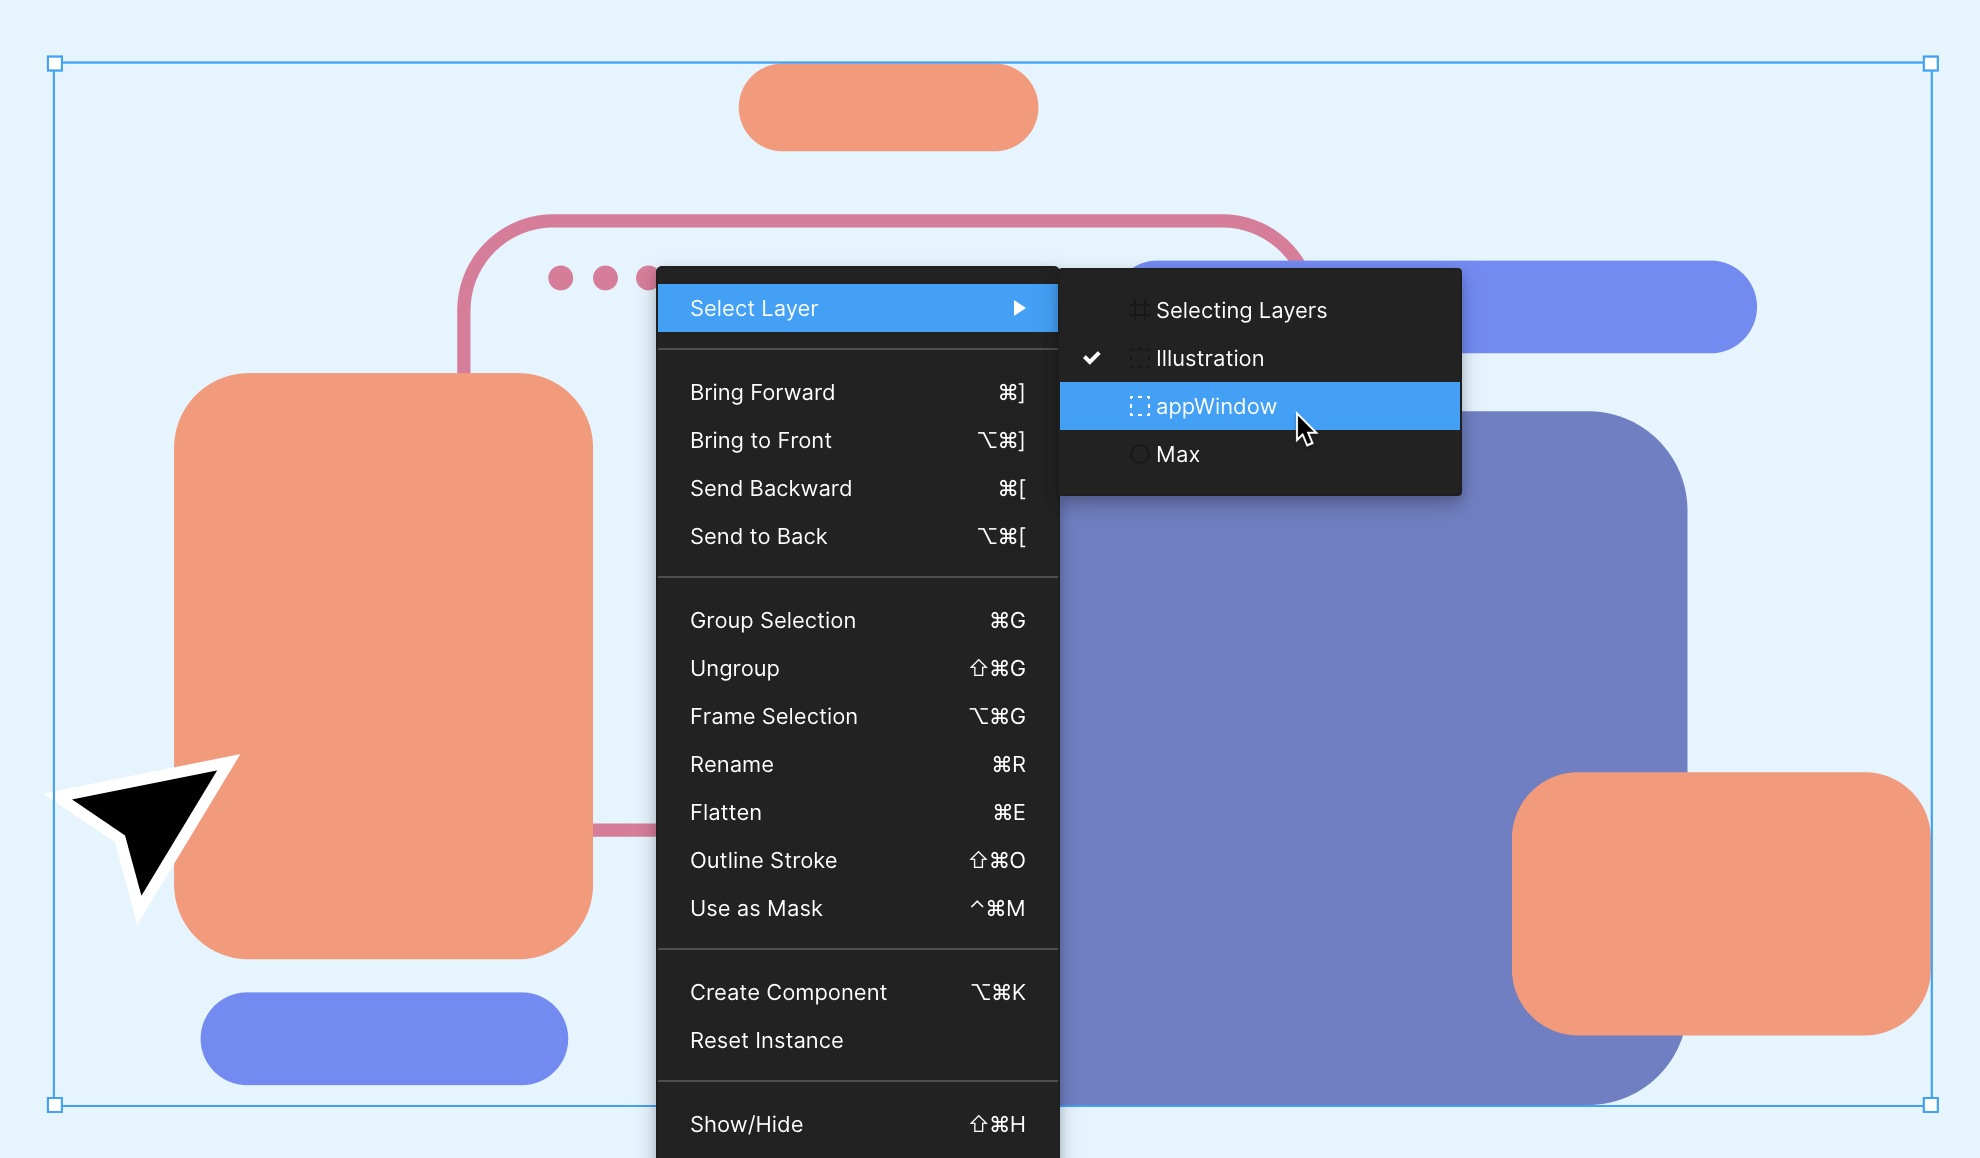Image resolution: width=1980 pixels, height=1158 pixels.
Task: Choose Use as Mask option
Action: [x=756, y=908]
